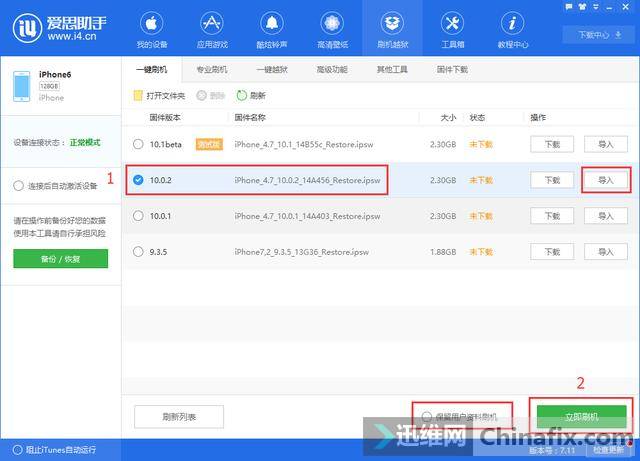Click filename iPhone7,2_9.3.5_13G36_Restore.ipsw
Image resolution: width=640 pixels, height=461 pixels.
coord(301,252)
